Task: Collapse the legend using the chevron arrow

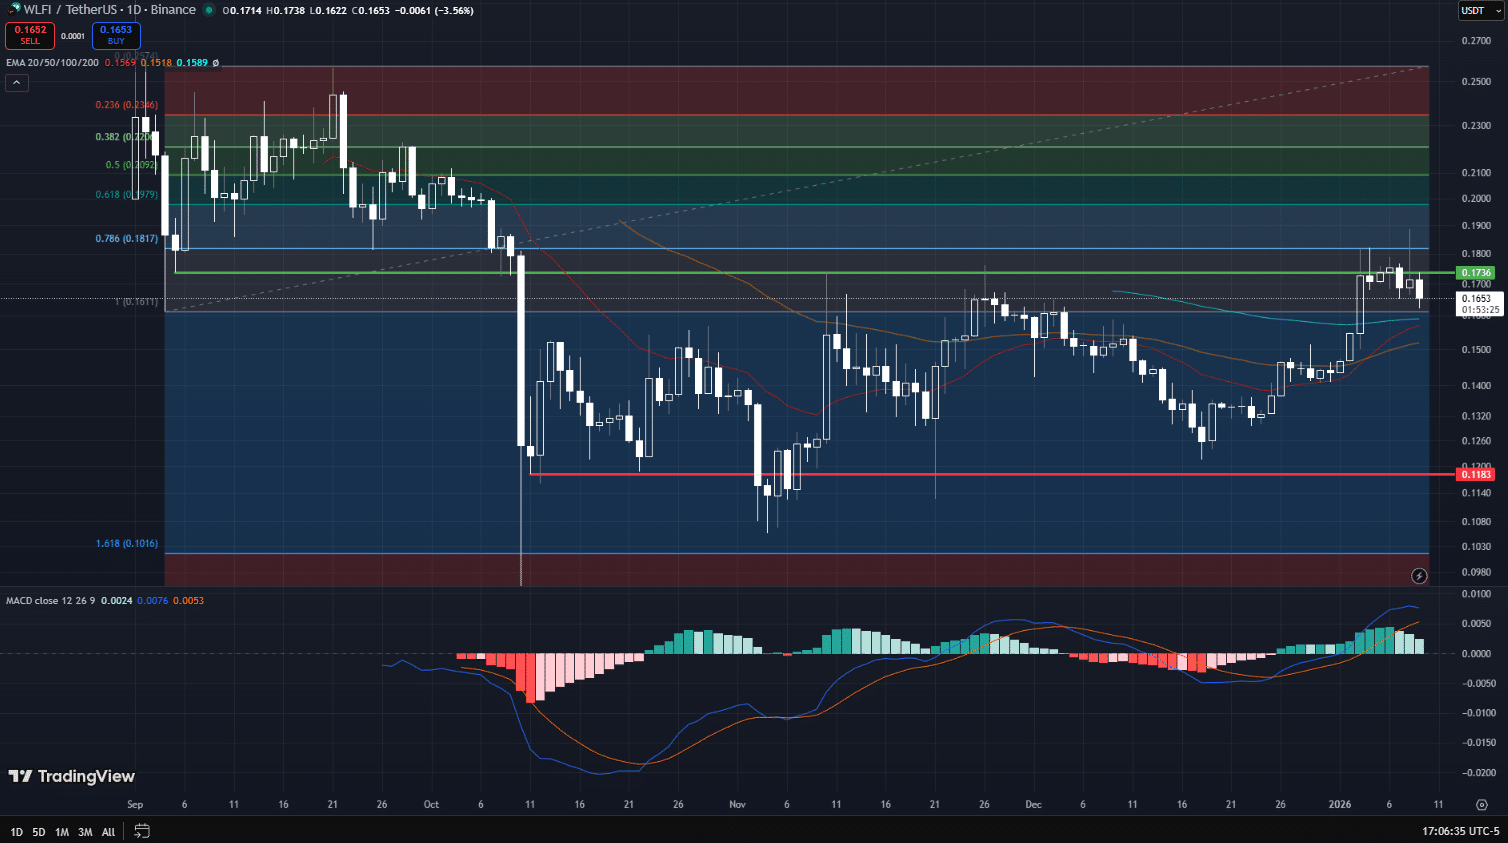Action: coord(16,82)
